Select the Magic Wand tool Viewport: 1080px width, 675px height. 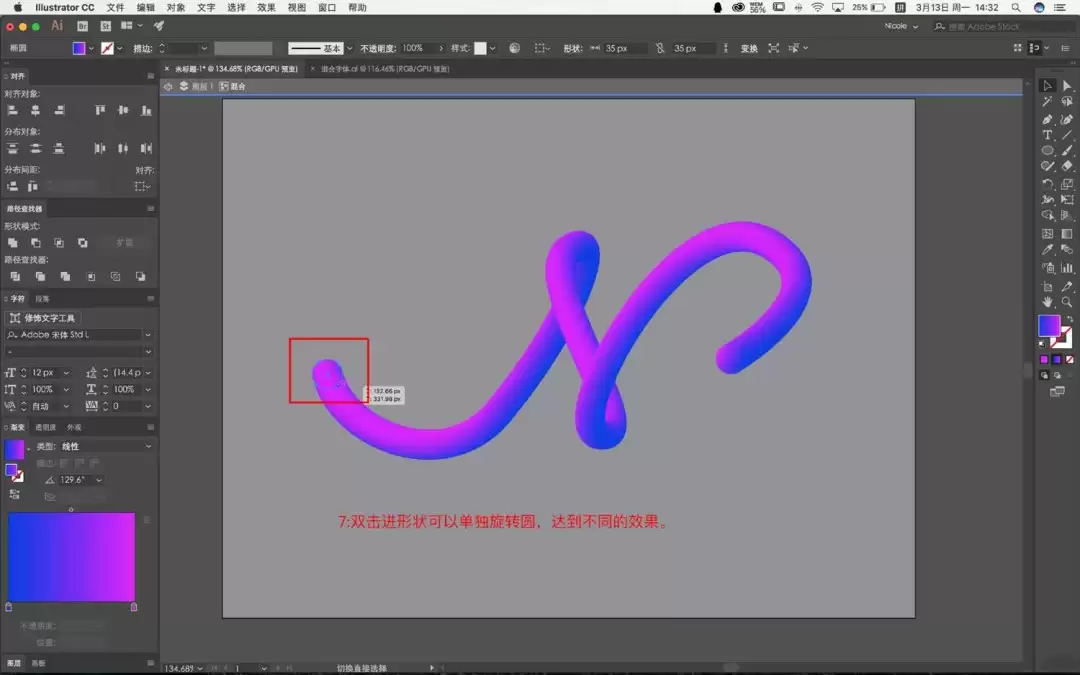tap(1047, 102)
